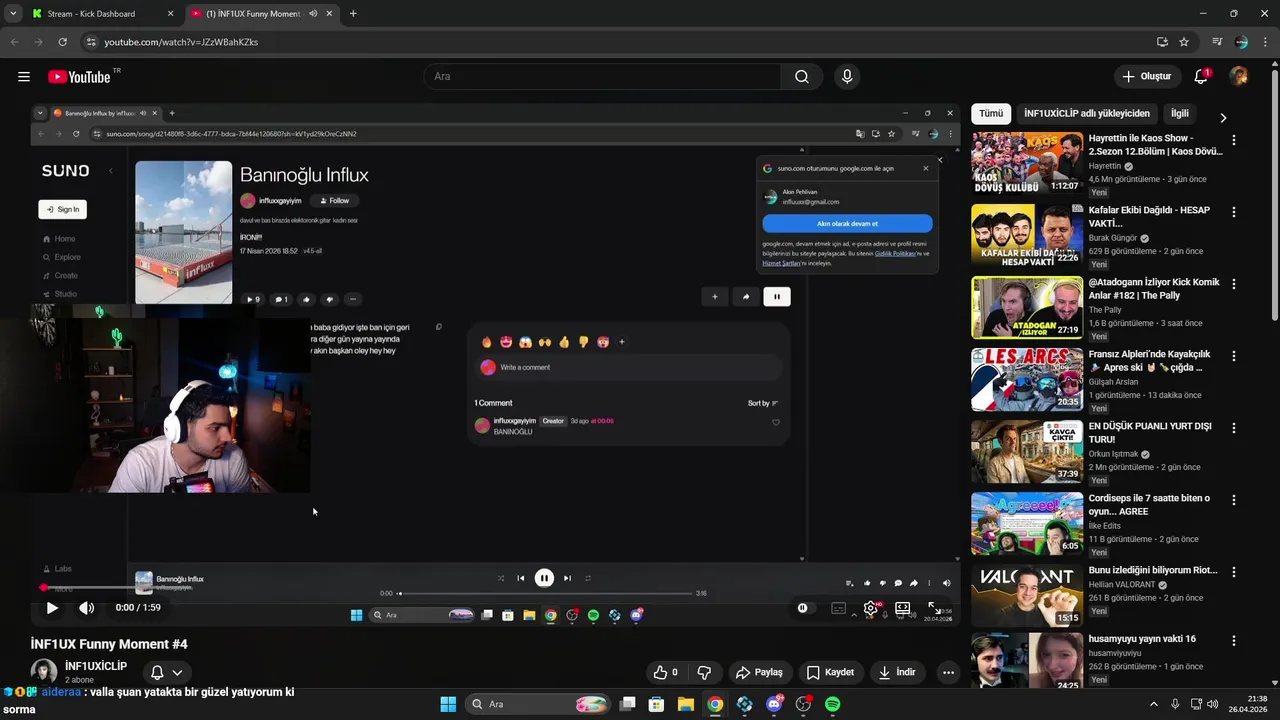Image resolution: width=1280 pixels, height=720 pixels.
Task: Mute audio on the INF1UX tab
Action: [314, 14]
